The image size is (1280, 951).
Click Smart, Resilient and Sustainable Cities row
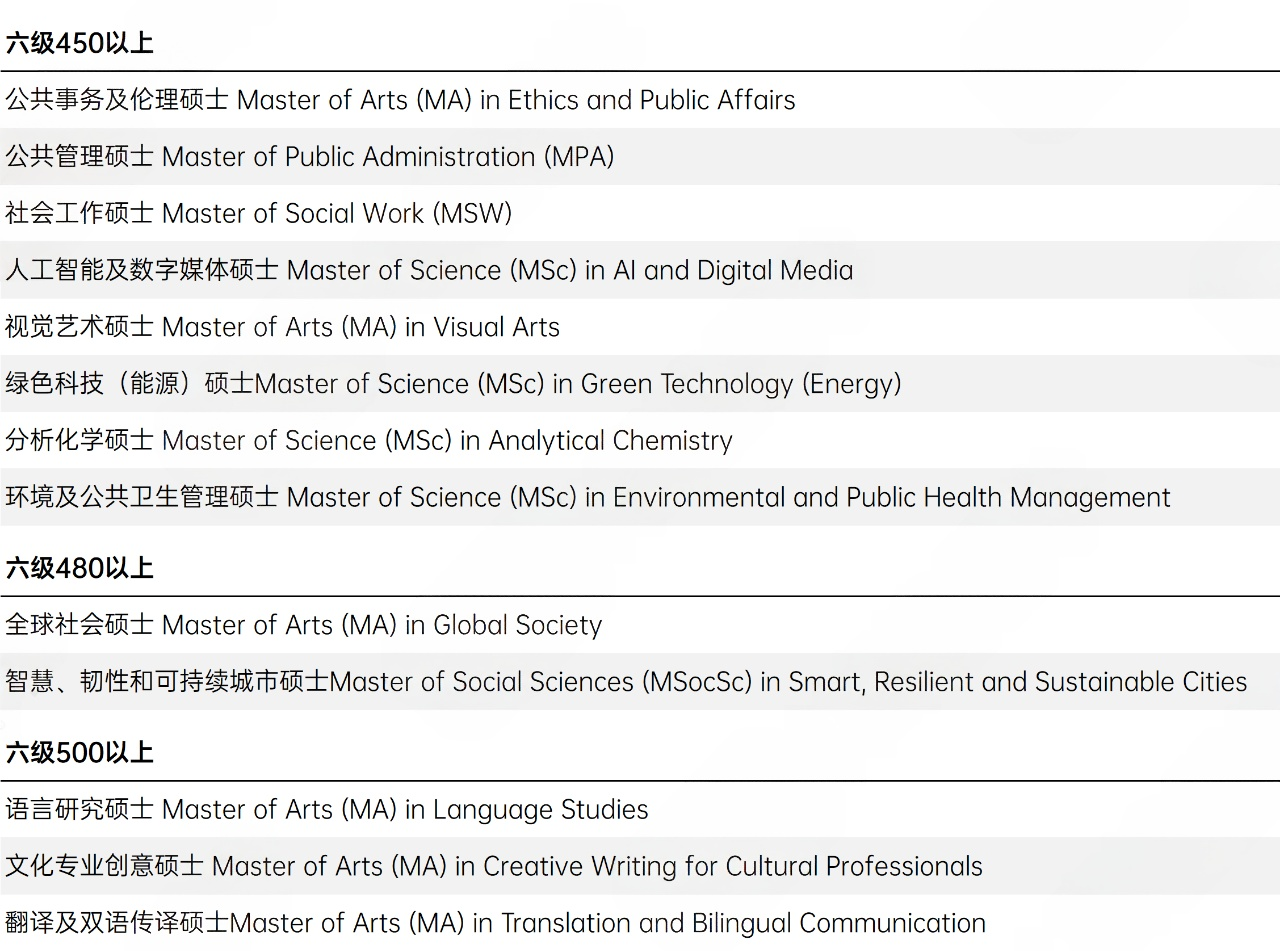626,682
